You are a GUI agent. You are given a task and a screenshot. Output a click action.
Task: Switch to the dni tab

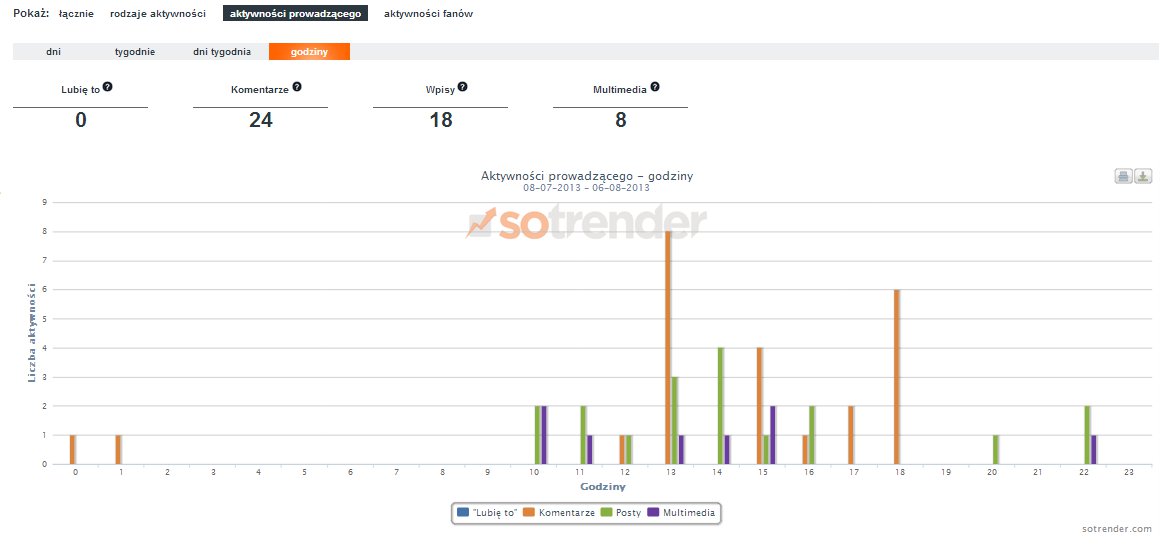coord(54,52)
